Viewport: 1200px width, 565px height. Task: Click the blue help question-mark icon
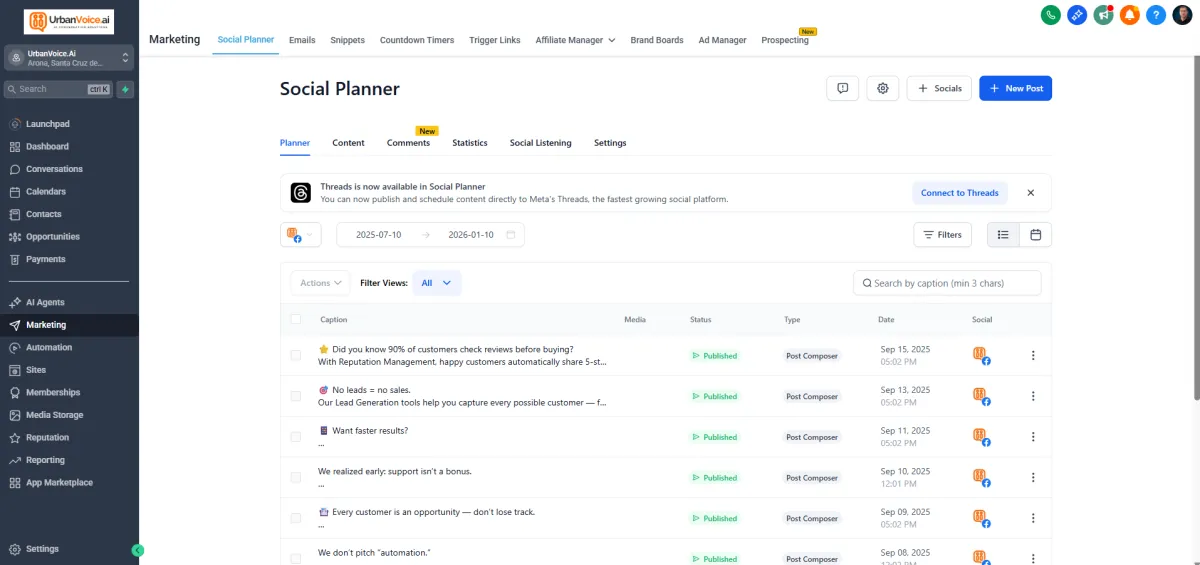point(1156,15)
